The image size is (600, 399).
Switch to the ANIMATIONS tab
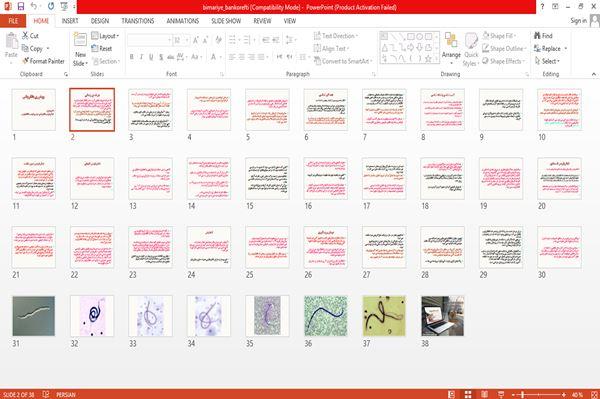tap(183, 21)
